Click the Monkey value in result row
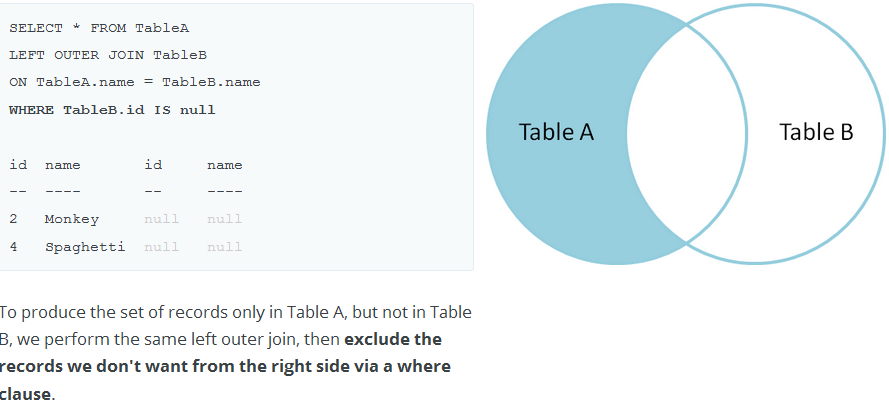Image resolution: width=889 pixels, height=407 pixels. coord(71,220)
